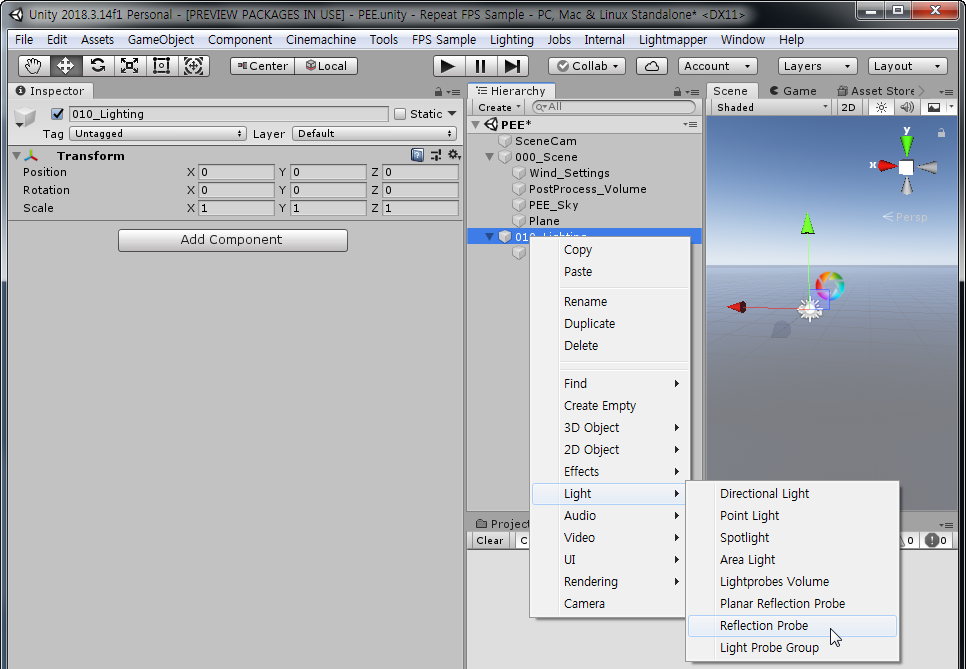The height and width of the screenshot is (669, 966).
Task: Open the Transform gear settings menu
Action: tap(454, 155)
